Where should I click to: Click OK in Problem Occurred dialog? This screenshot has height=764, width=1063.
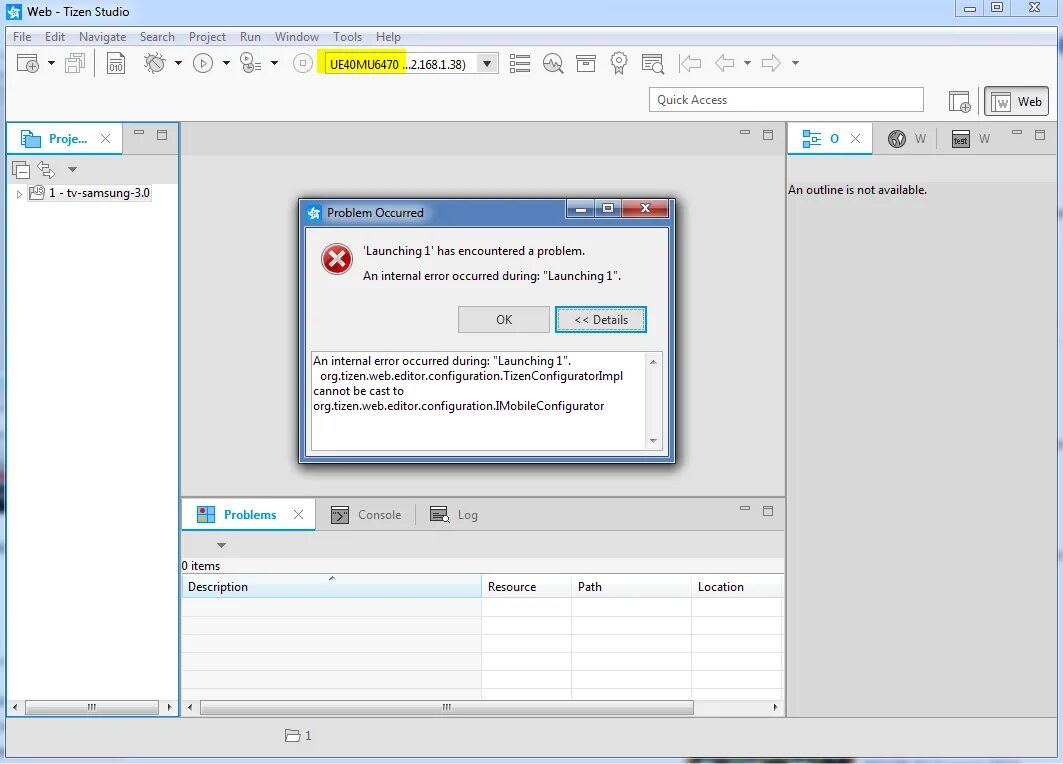pyautogui.click(x=504, y=319)
